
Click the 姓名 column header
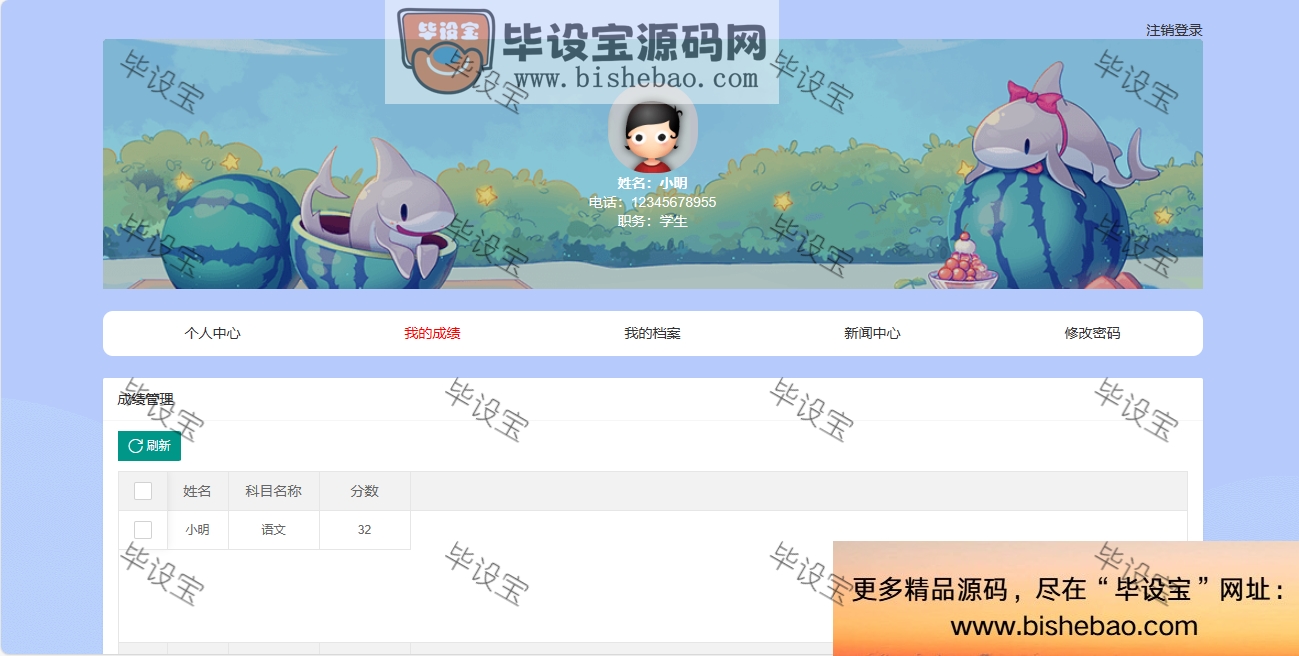tap(197, 491)
